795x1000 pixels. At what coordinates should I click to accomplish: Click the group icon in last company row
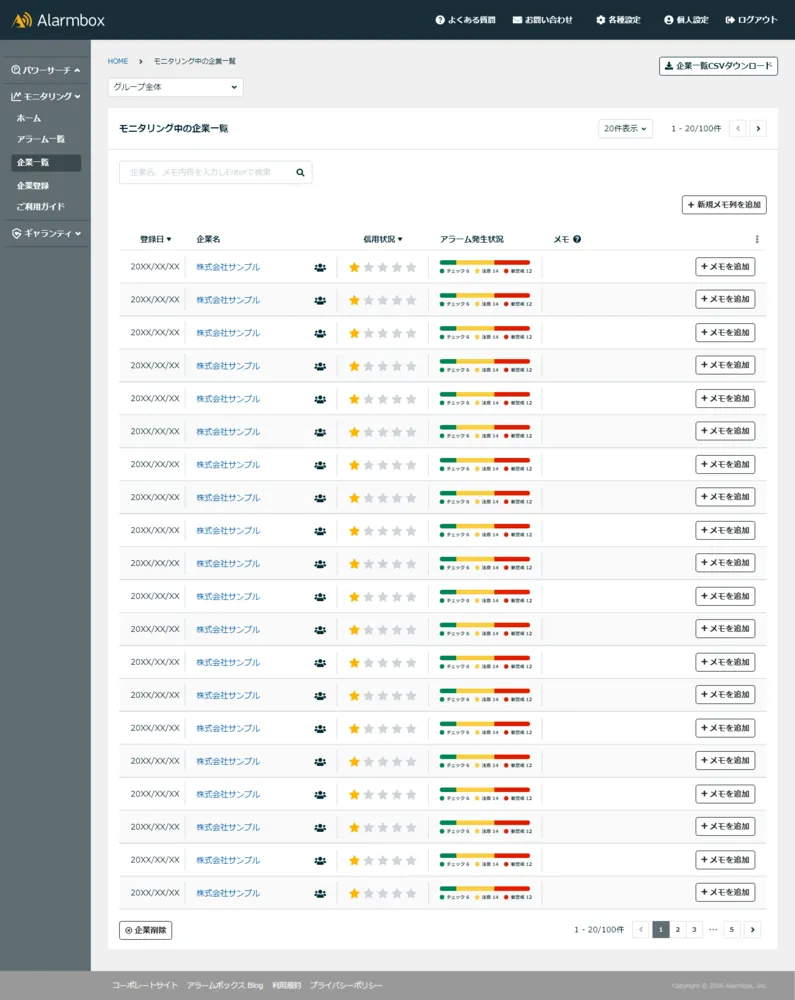[x=320, y=893]
